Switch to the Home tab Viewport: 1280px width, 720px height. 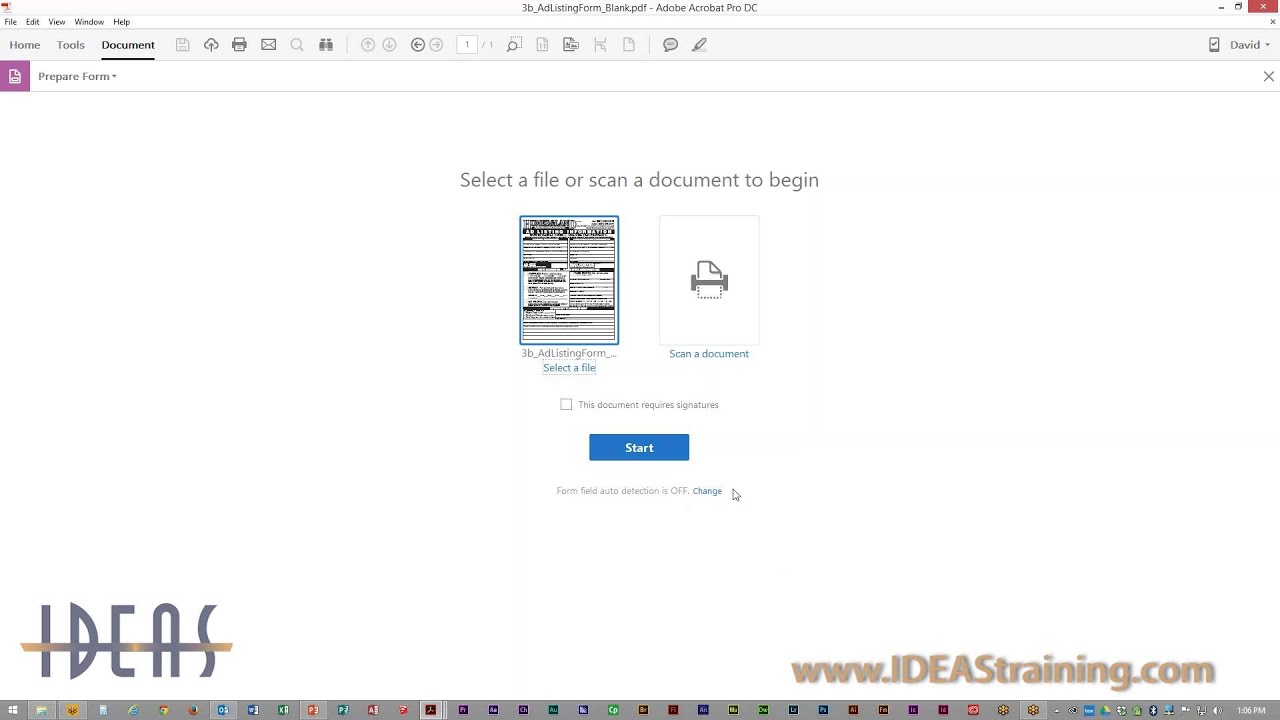coord(25,45)
